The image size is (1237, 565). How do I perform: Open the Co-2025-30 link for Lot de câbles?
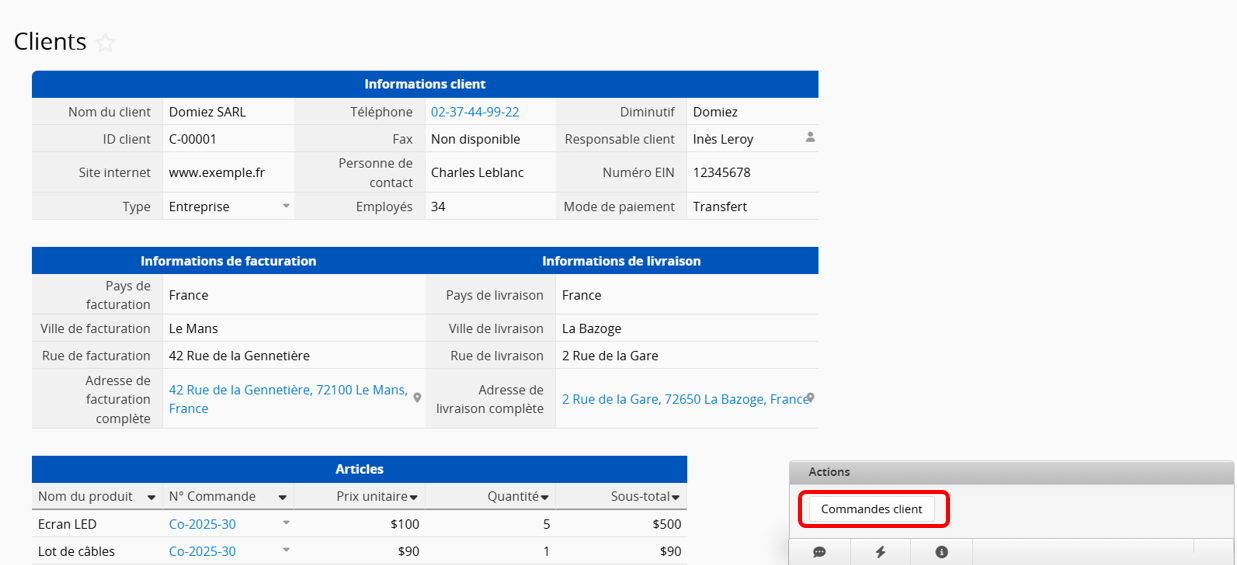click(x=202, y=551)
